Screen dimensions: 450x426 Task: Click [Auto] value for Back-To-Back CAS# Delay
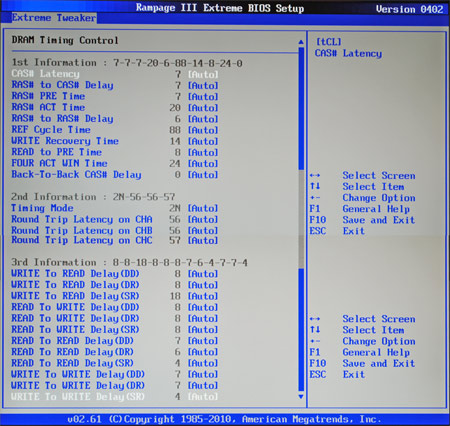pos(203,175)
